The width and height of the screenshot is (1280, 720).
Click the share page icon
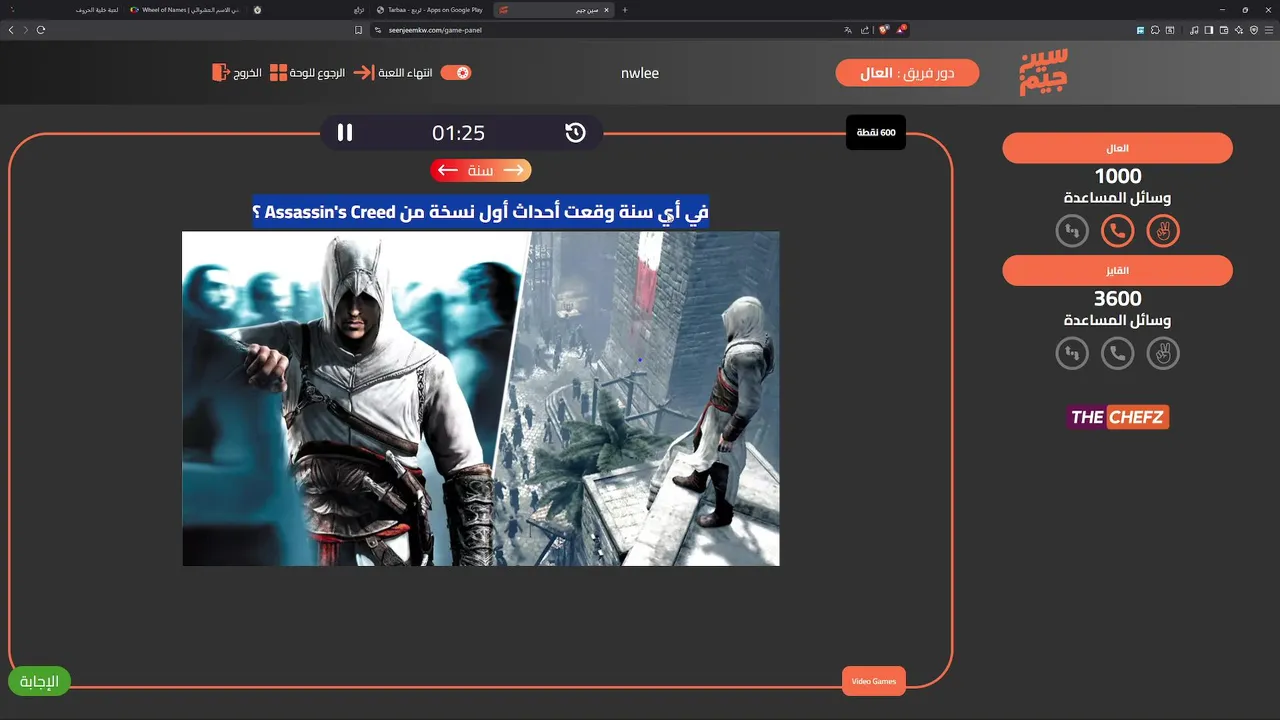pos(864,30)
